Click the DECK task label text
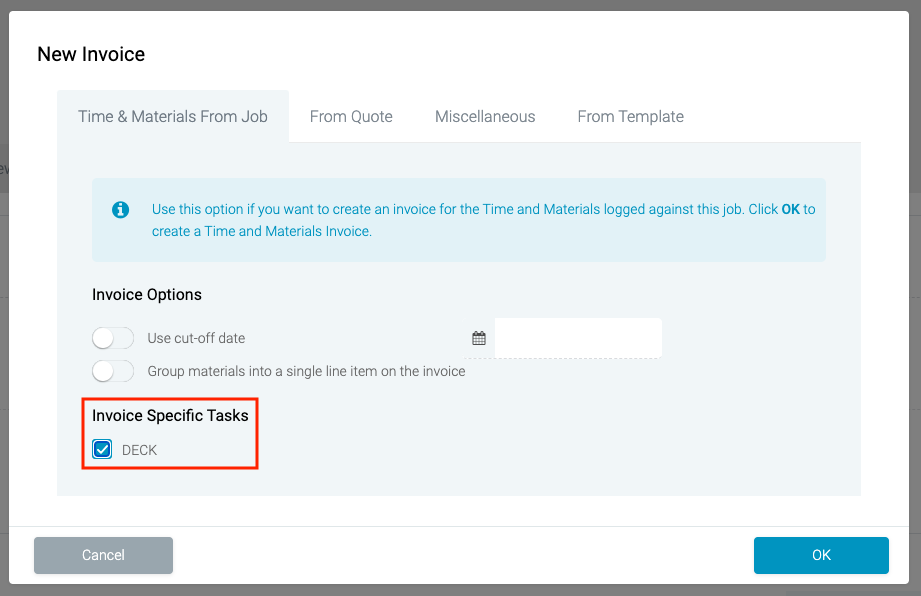 [x=138, y=450]
